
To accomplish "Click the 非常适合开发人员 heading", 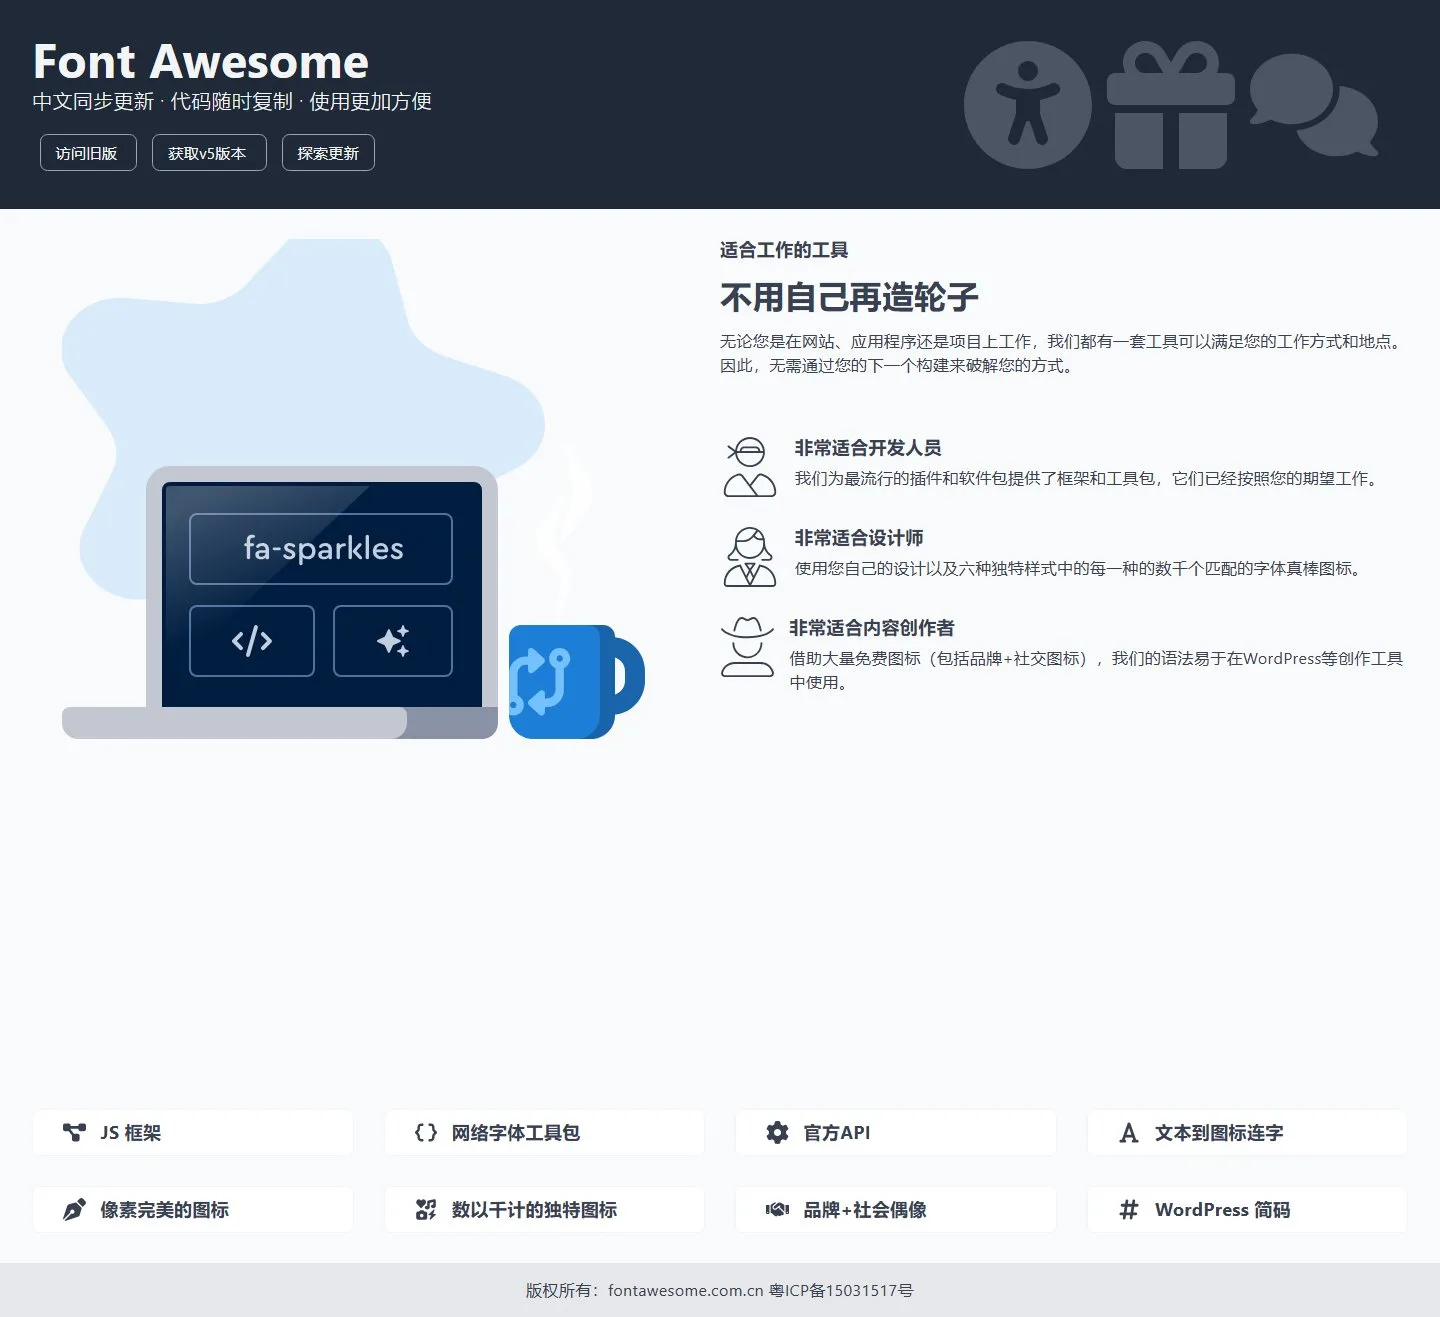I will [x=868, y=448].
